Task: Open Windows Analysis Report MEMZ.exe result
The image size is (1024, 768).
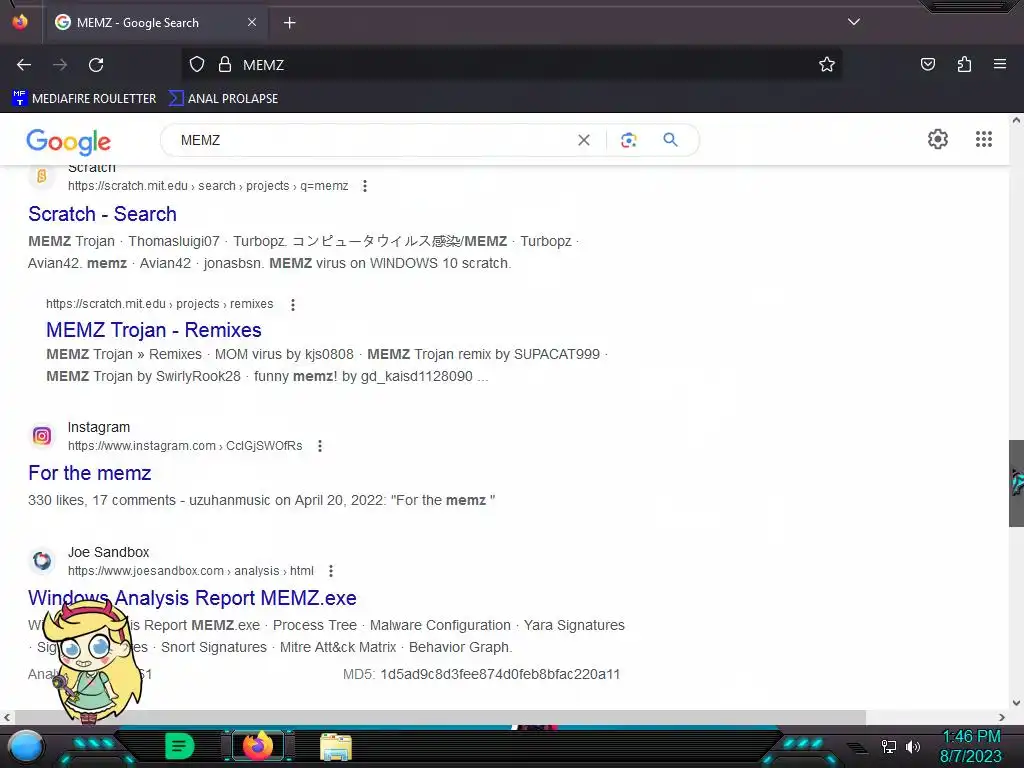Action: click(192, 598)
